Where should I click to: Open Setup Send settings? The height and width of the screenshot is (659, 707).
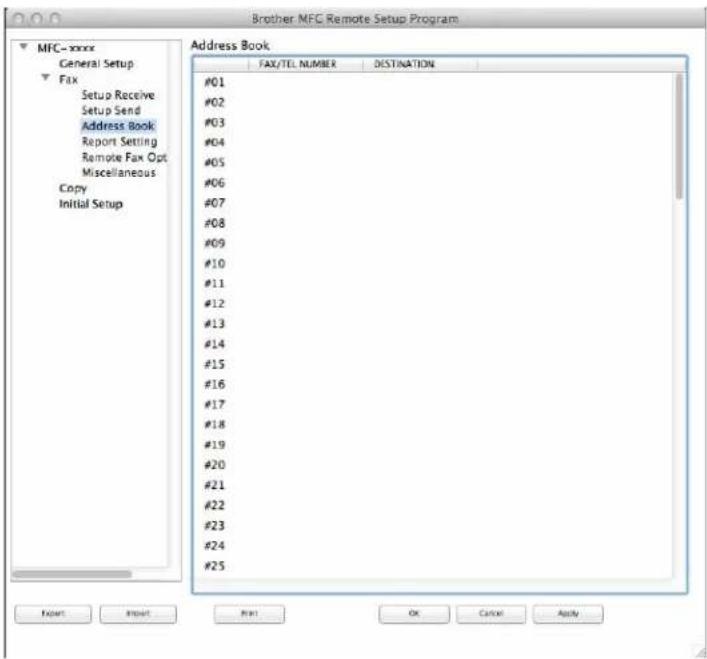pyautogui.click(x=111, y=110)
